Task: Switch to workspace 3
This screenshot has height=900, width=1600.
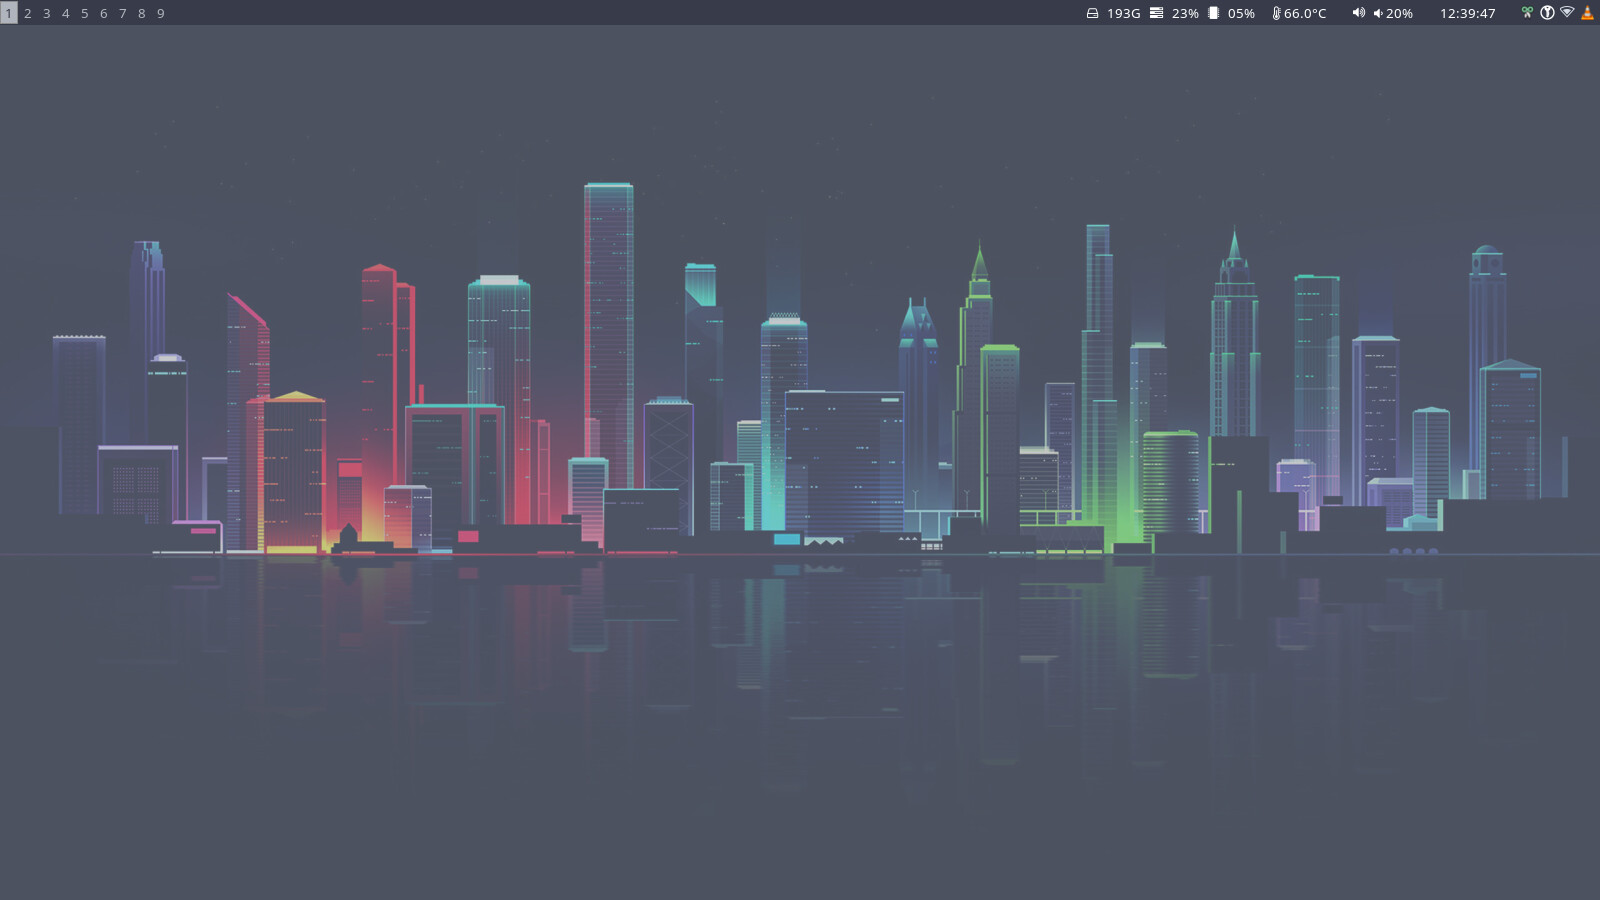Action: point(47,13)
